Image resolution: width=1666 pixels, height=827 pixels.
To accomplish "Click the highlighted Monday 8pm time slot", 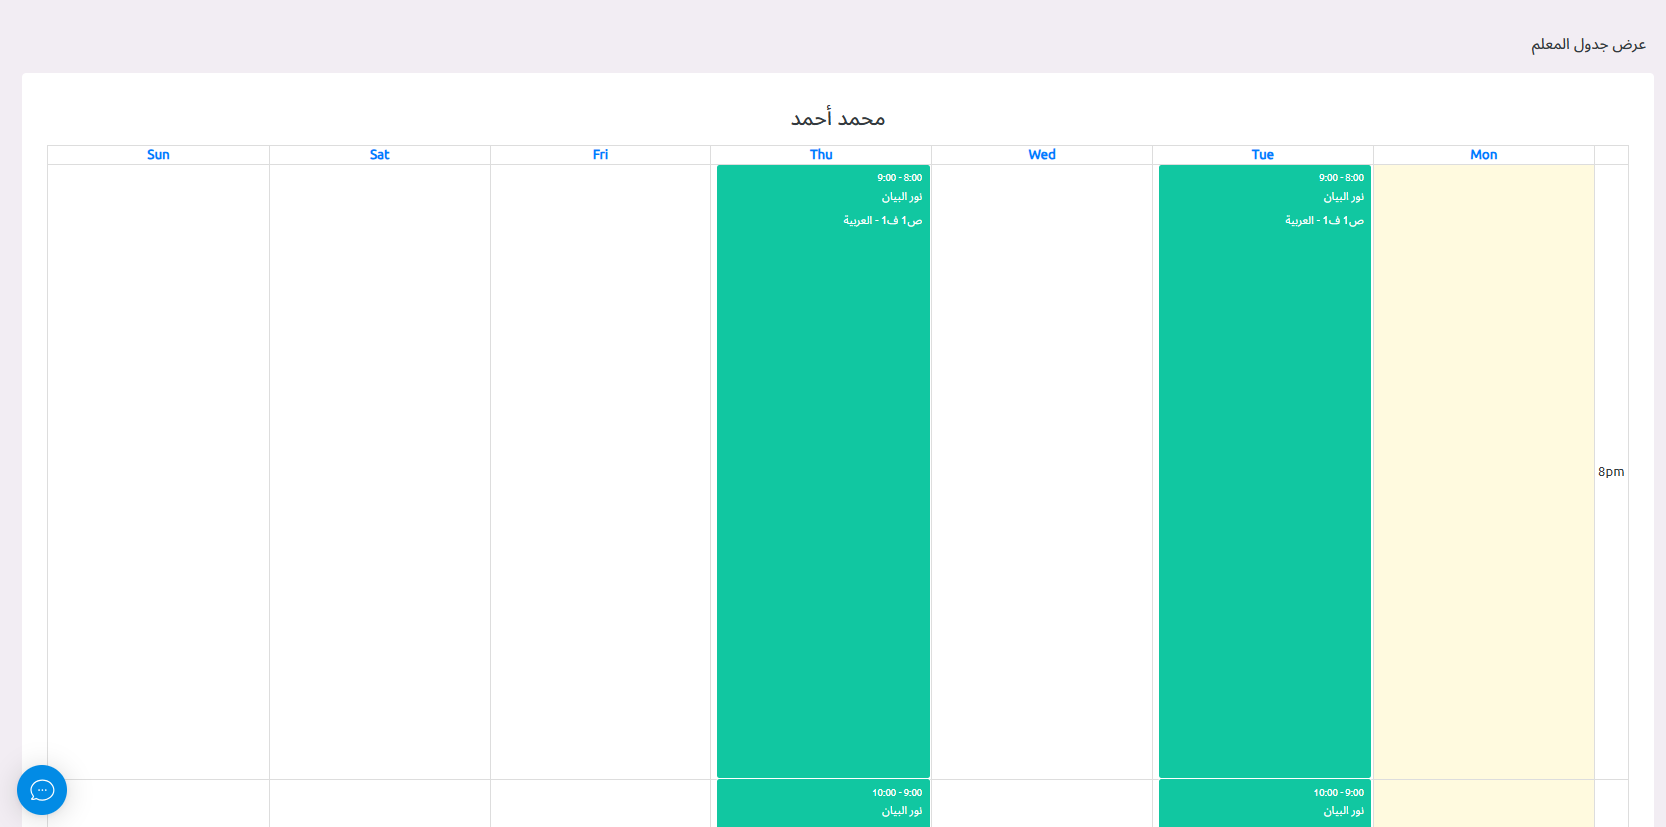I will (1483, 470).
